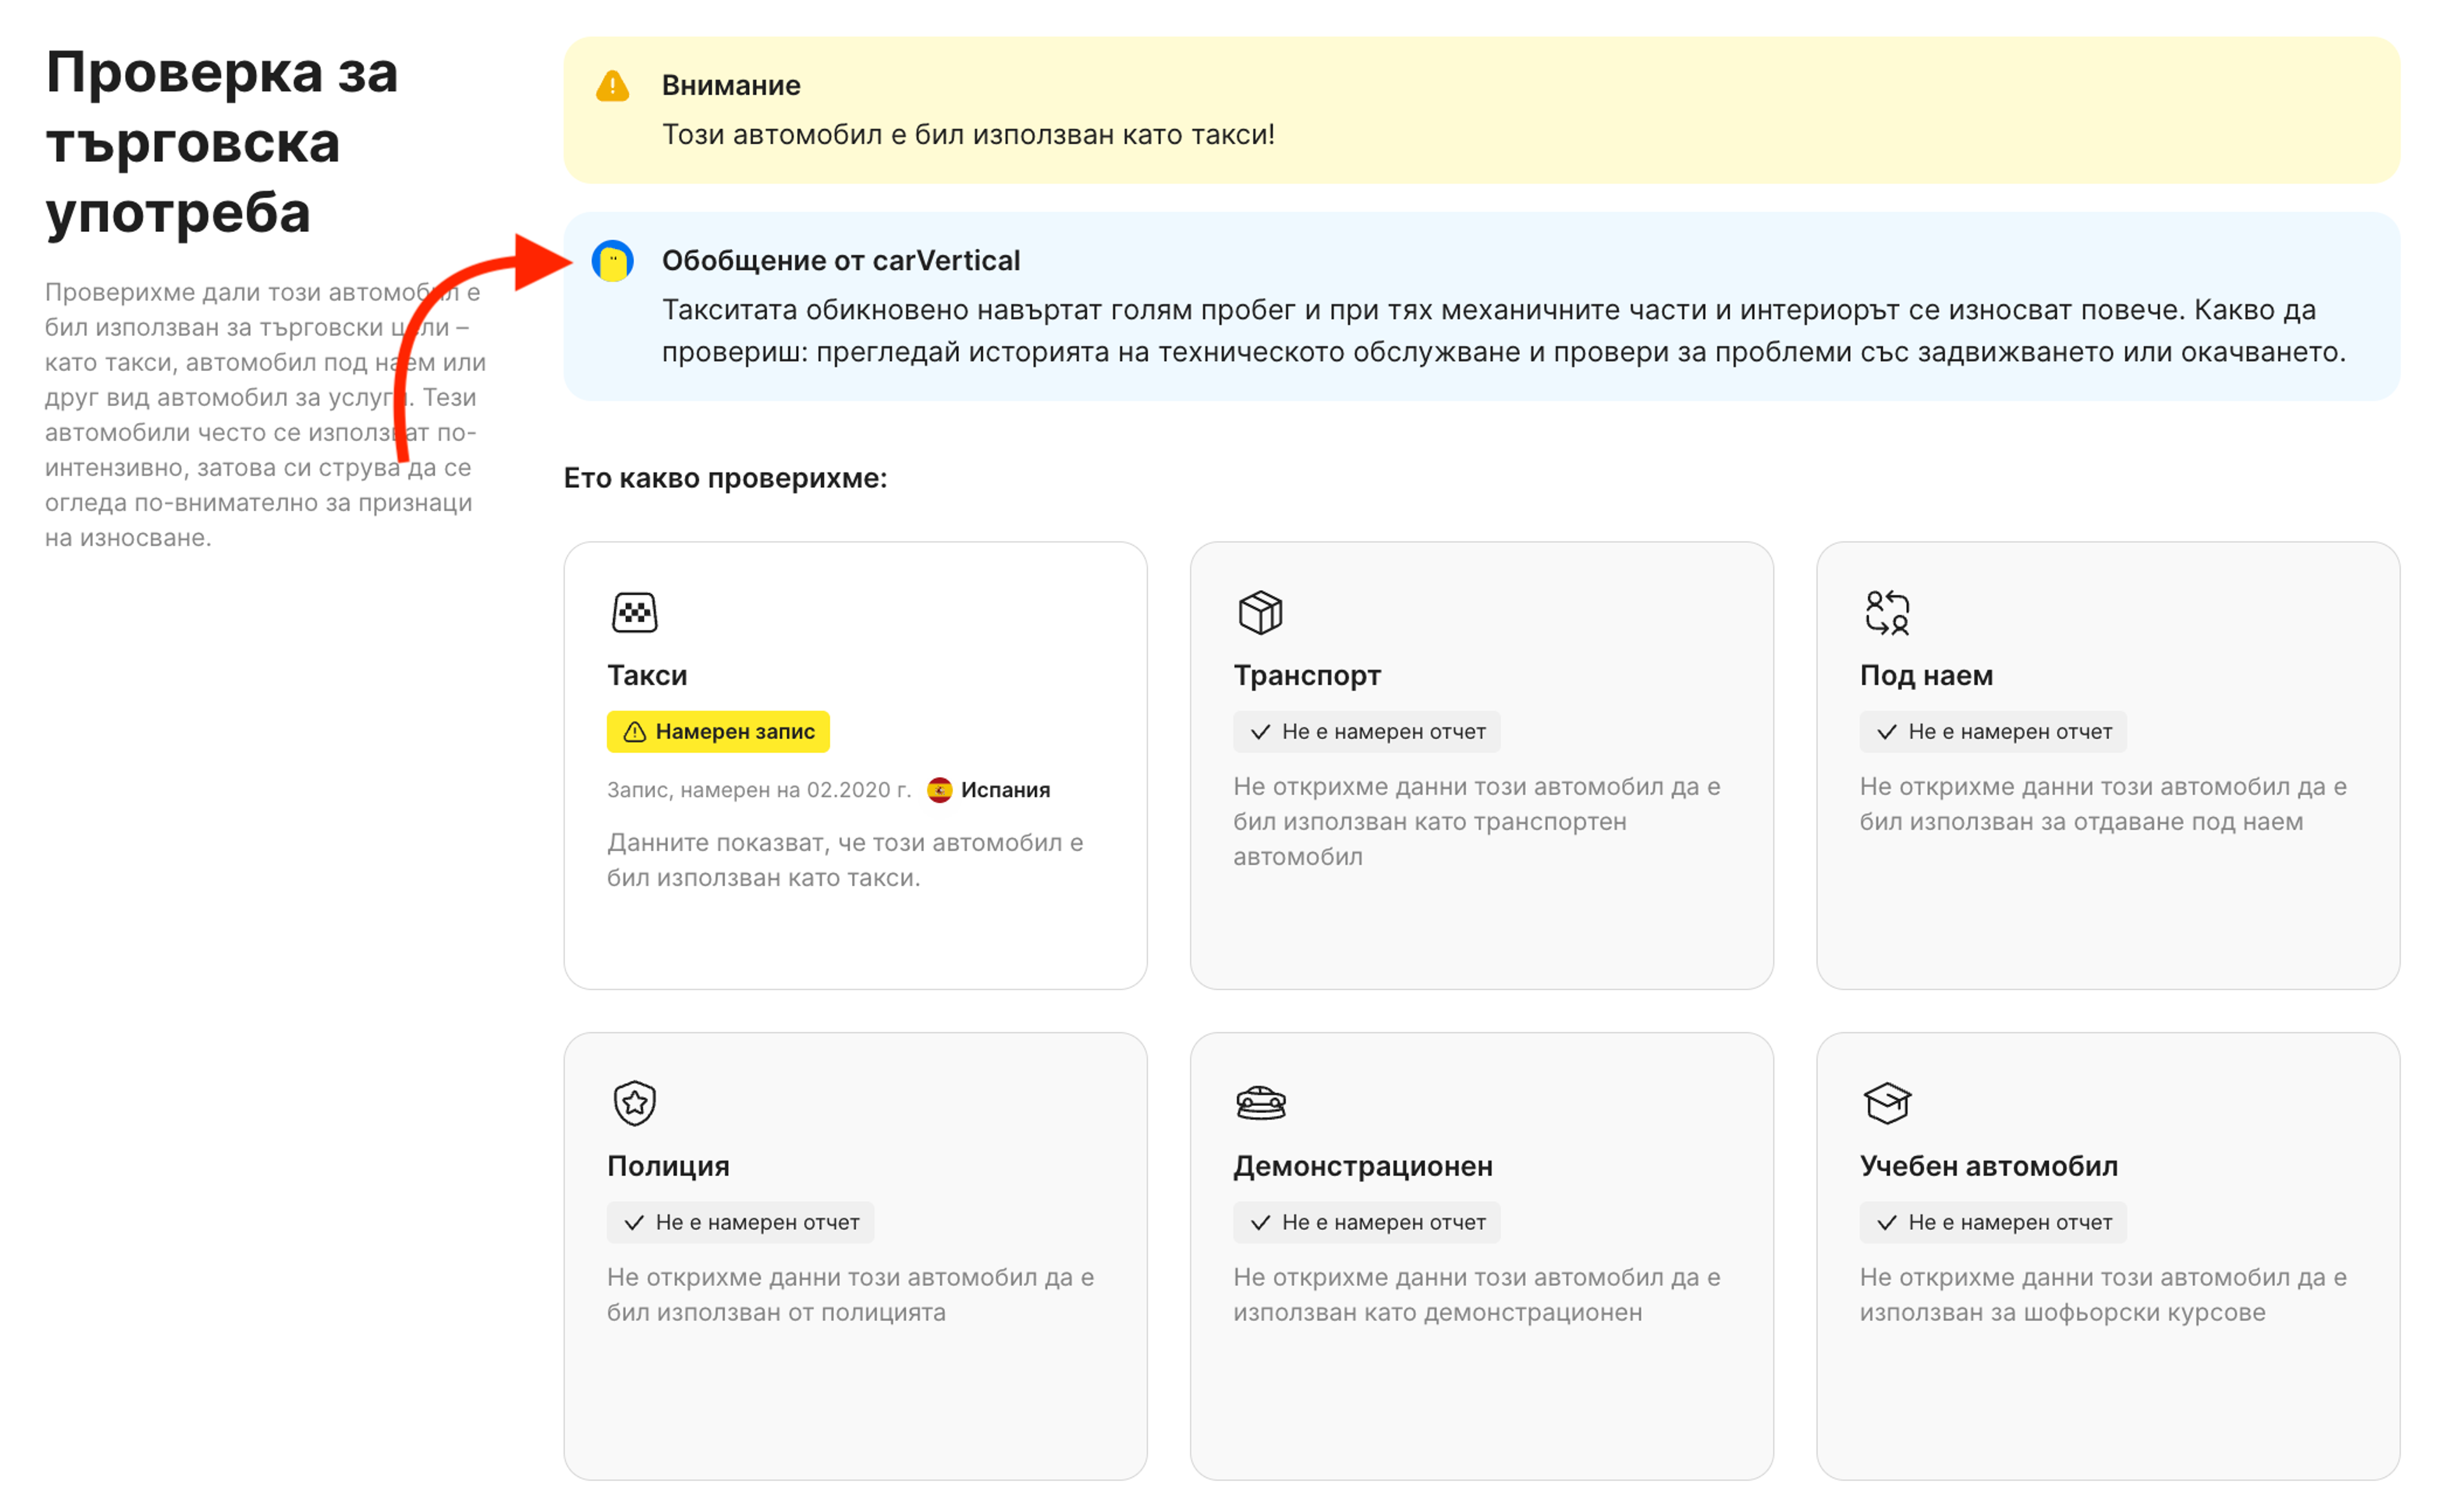This screenshot has width=2440, height=1512.
Task: Click the warning triangle icon in Внимание banner
Action: 612,86
